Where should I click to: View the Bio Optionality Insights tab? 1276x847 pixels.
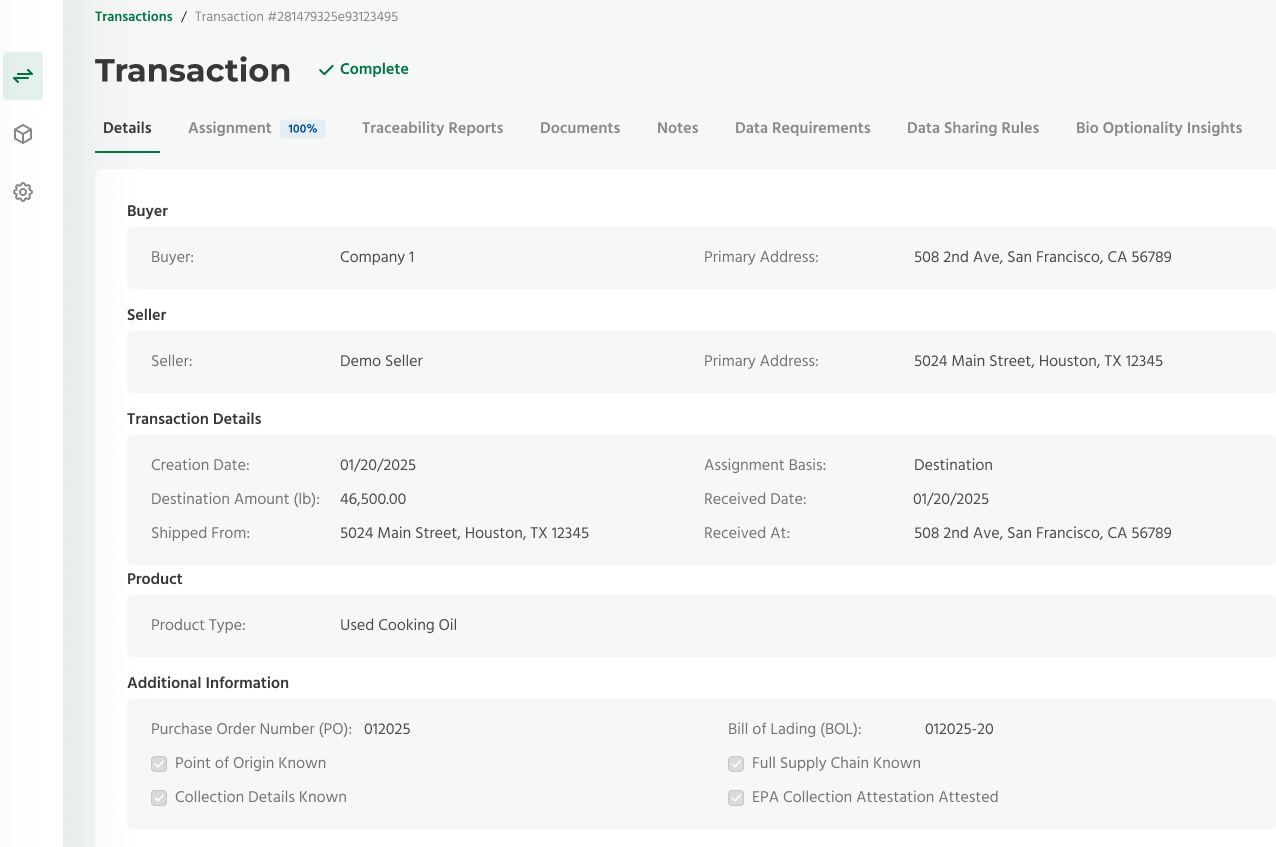1158,128
